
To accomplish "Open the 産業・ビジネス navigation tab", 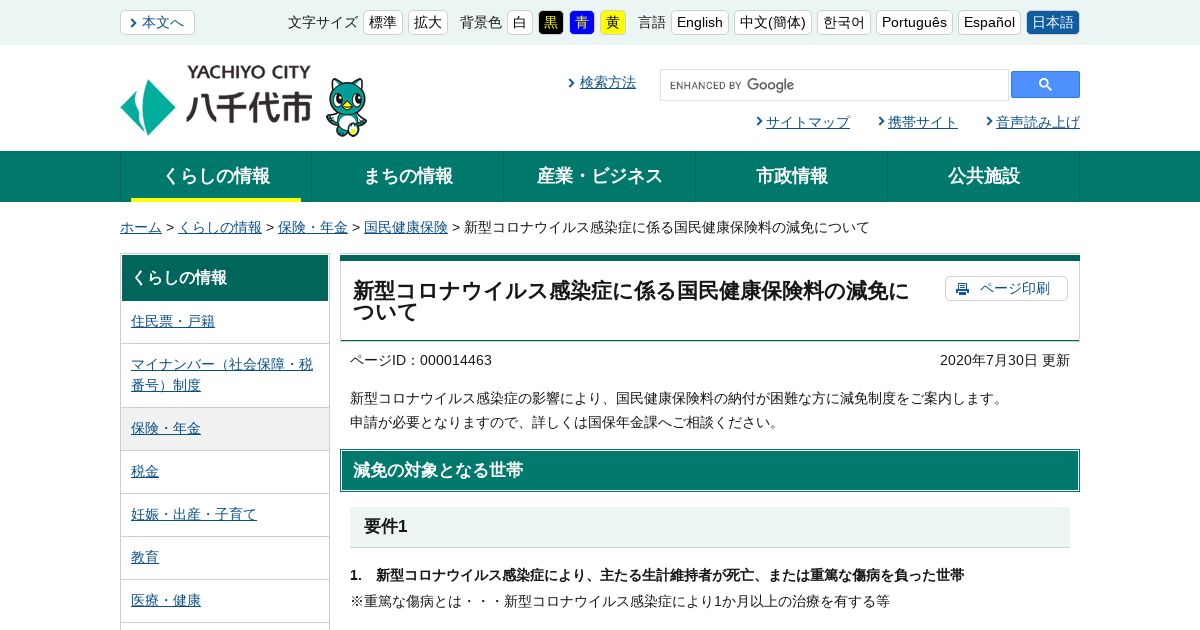I will (600, 176).
